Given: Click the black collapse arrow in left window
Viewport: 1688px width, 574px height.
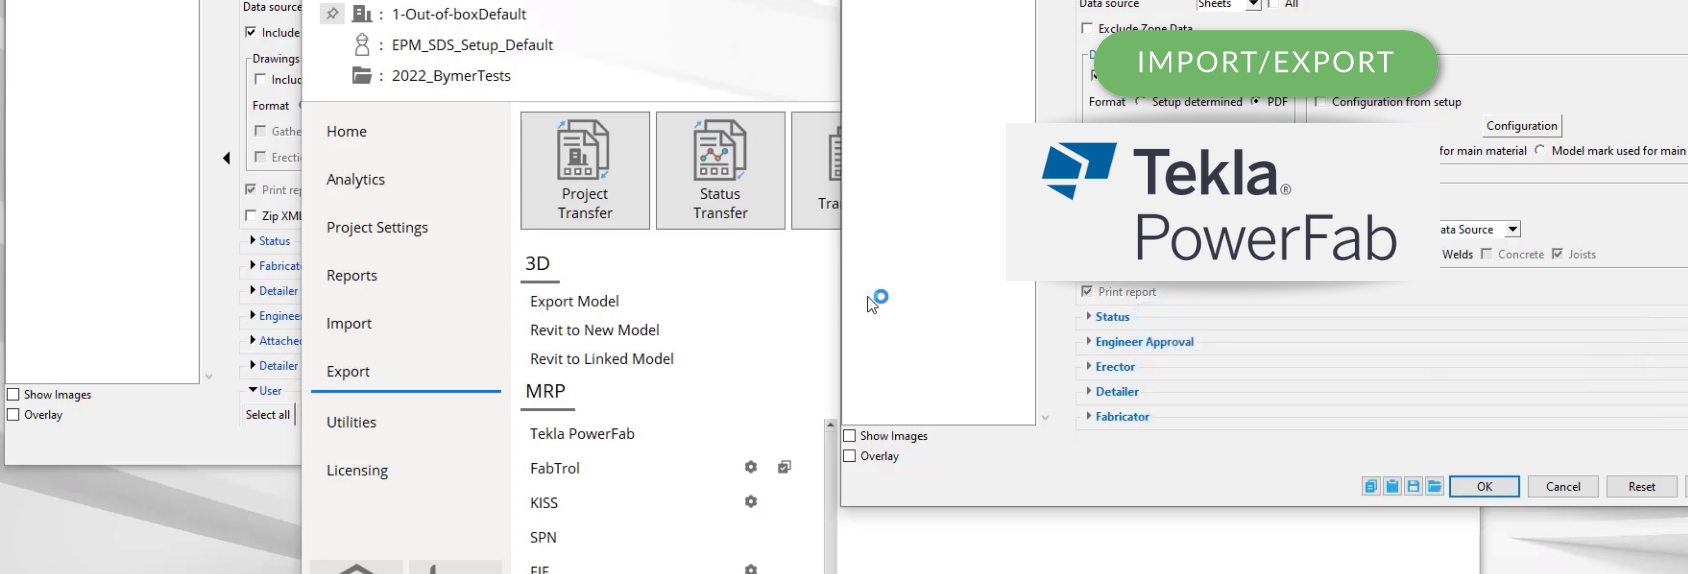Looking at the screenshot, I should 227,158.
